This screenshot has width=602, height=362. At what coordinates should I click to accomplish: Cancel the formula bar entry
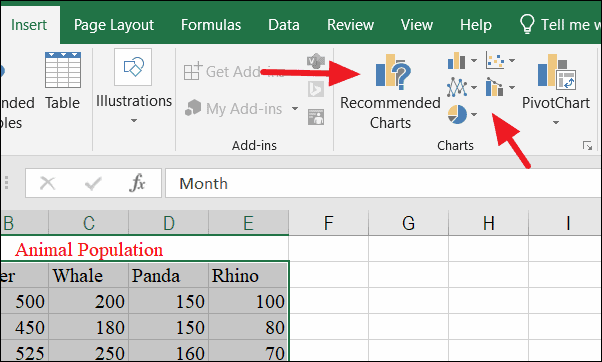(x=48, y=183)
